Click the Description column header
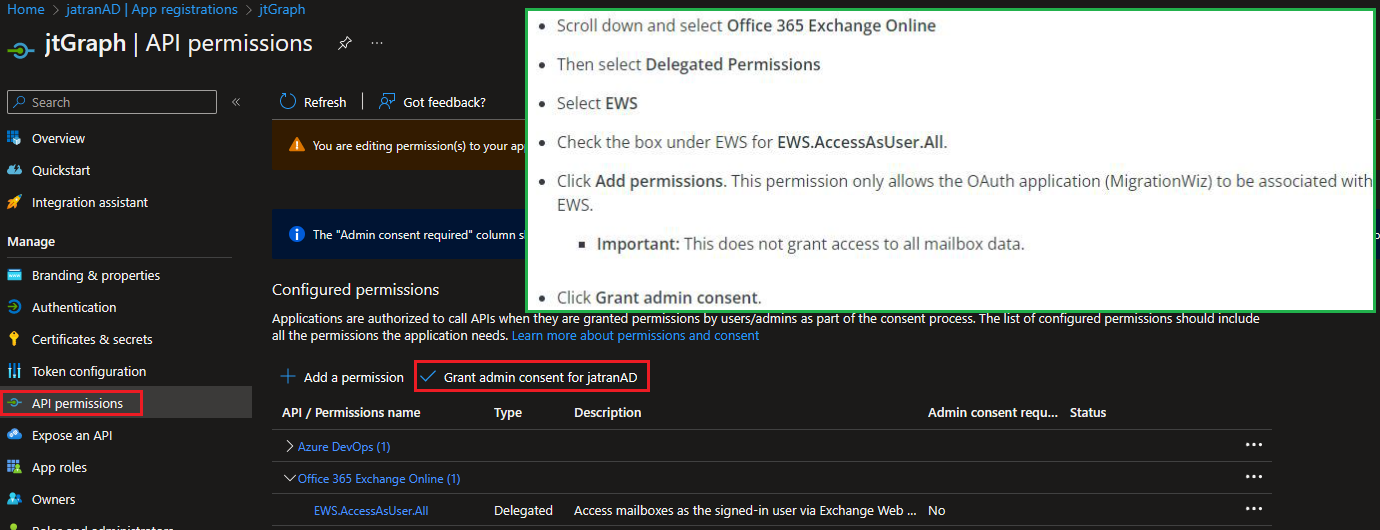 coord(608,412)
